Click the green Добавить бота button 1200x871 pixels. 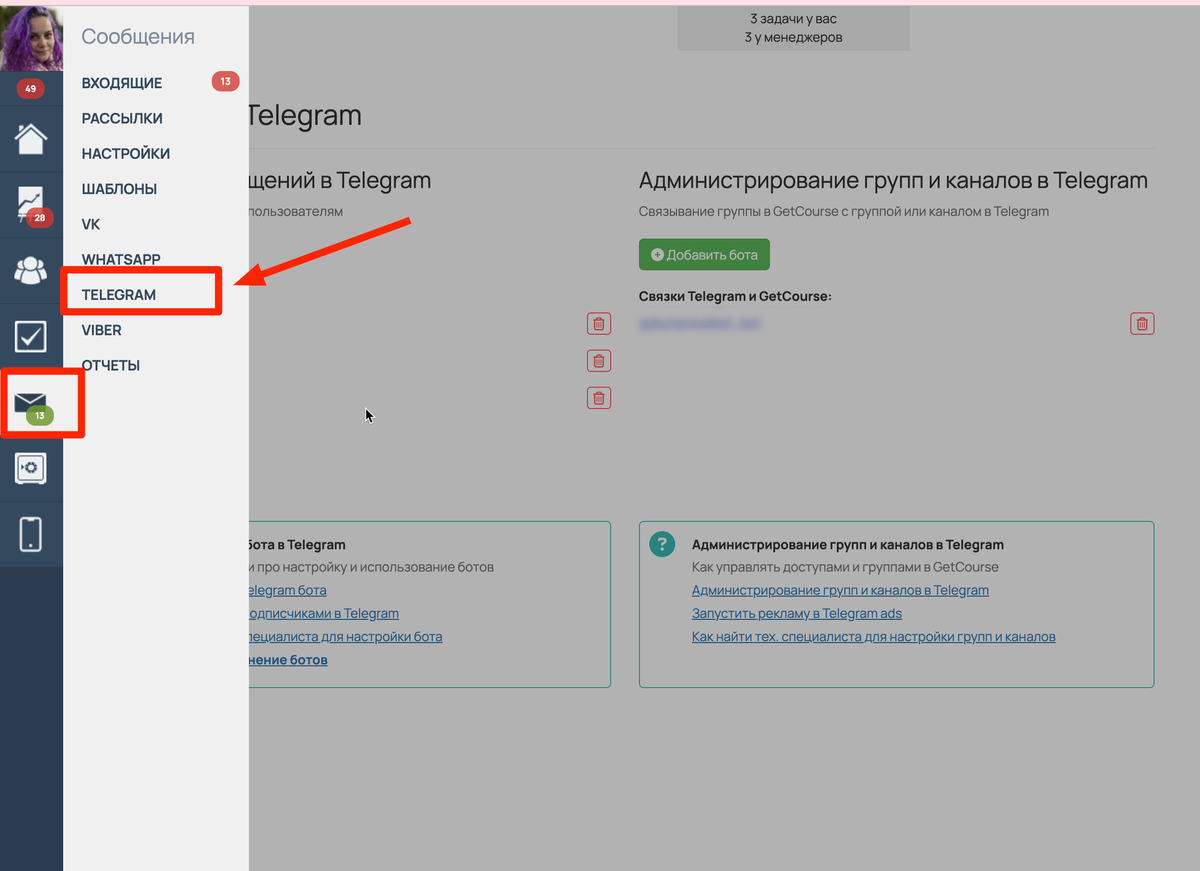pyautogui.click(x=704, y=254)
